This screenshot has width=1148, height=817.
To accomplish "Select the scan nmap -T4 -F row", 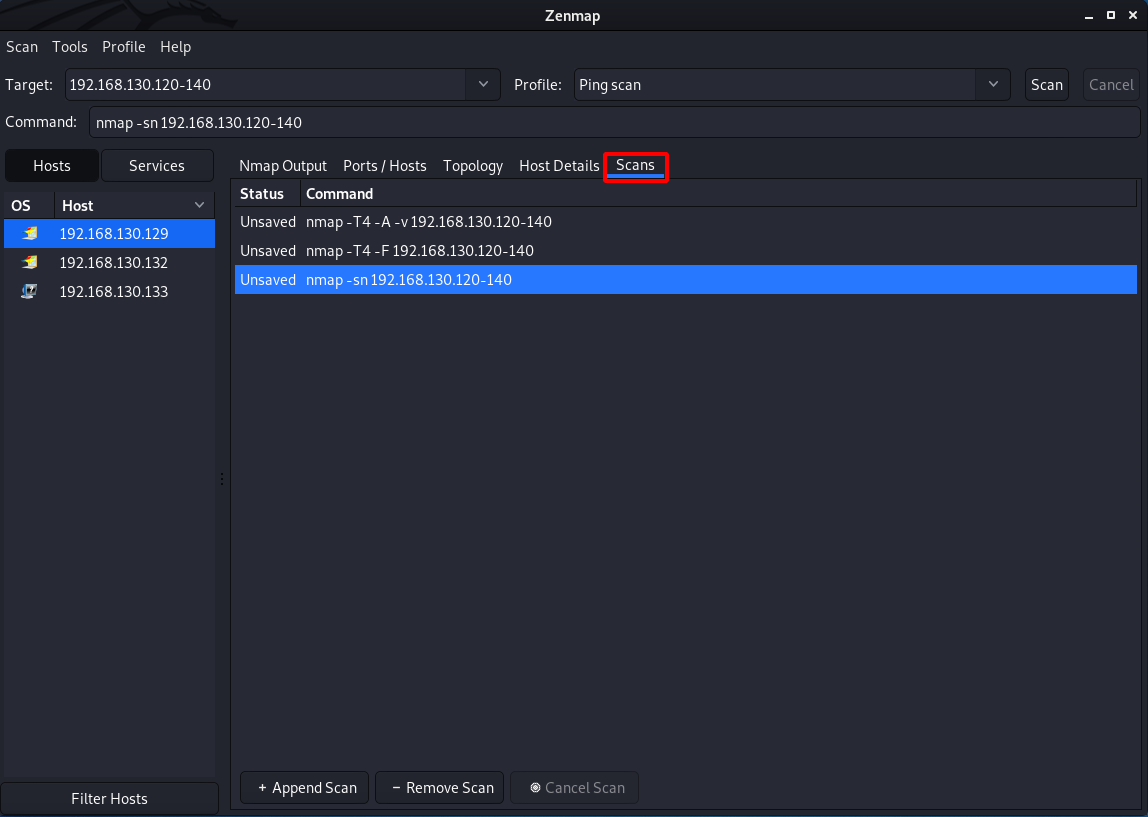I will coord(685,250).
